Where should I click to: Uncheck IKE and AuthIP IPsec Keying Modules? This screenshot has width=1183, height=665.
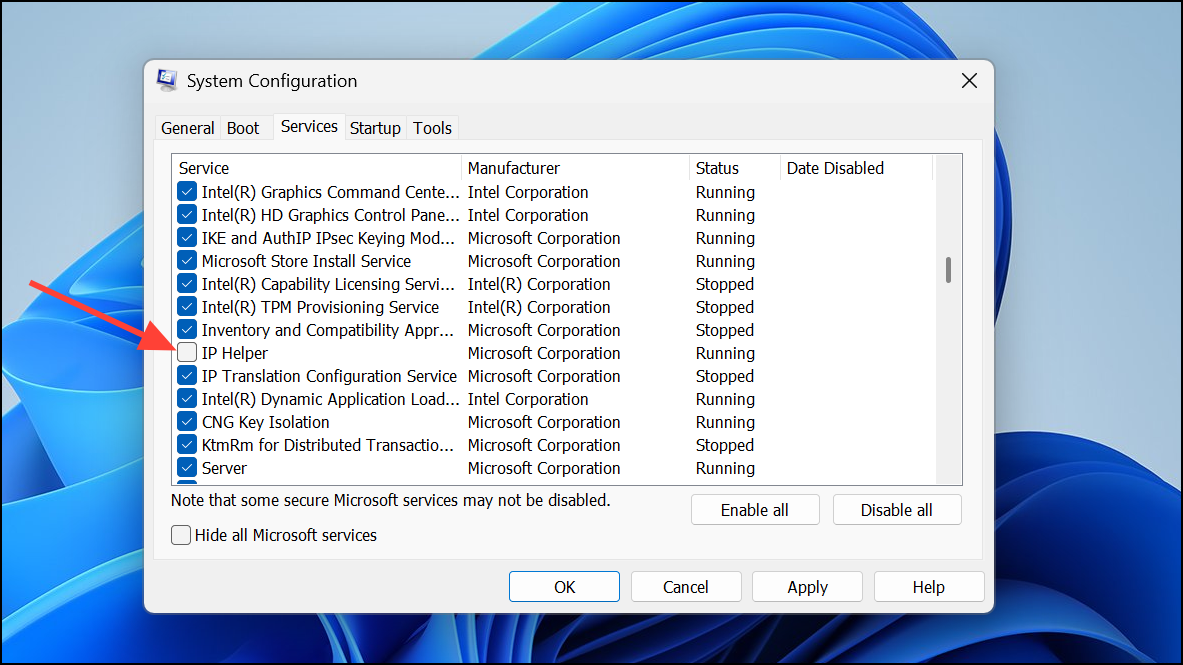(187, 238)
